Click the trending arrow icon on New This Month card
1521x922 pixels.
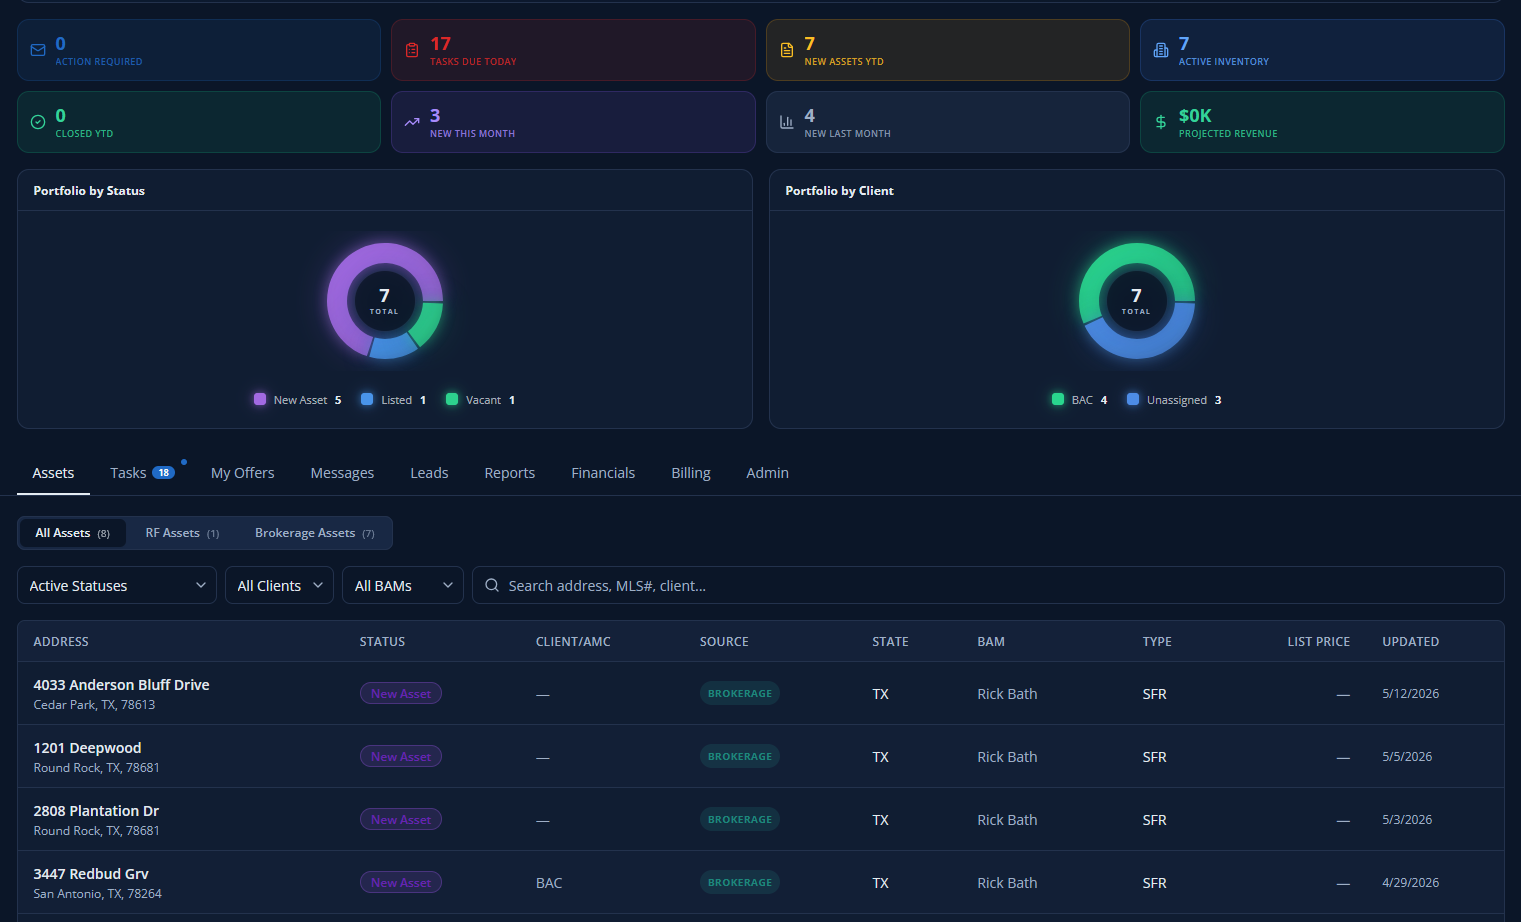pos(412,122)
